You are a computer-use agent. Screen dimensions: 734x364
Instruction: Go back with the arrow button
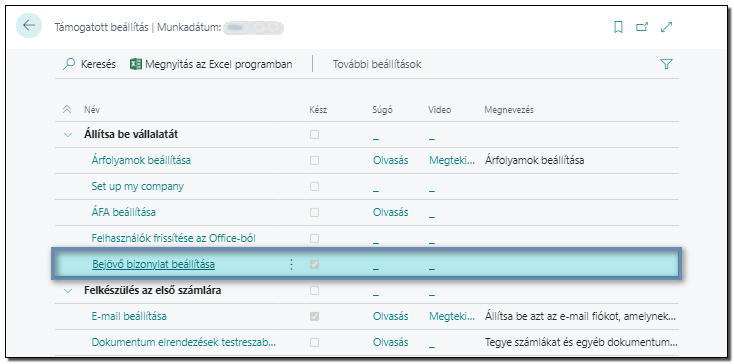click(x=29, y=25)
